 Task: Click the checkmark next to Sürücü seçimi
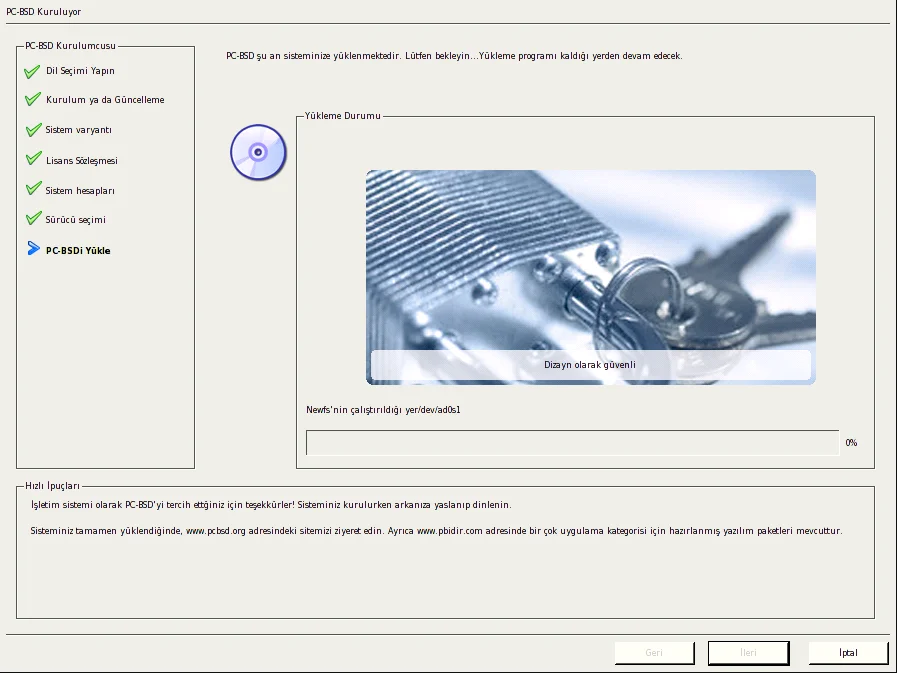click(33, 218)
